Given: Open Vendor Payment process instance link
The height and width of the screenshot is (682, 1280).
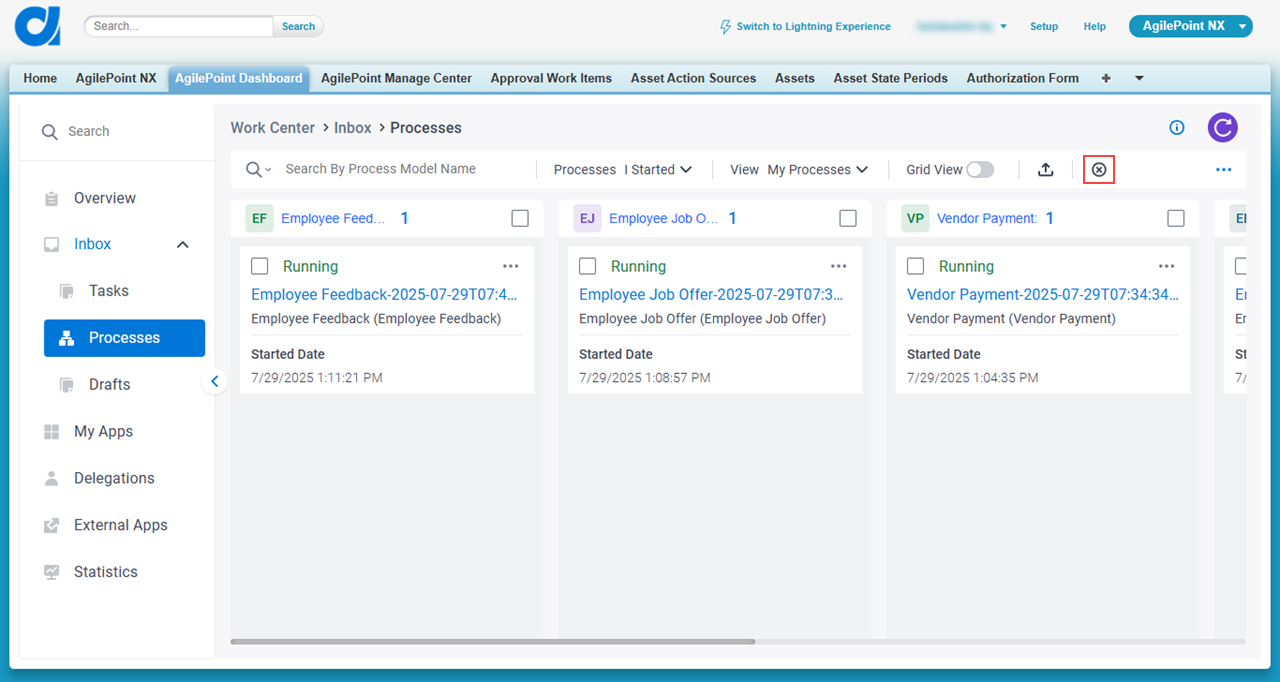Looking at the screenshot, I should pyautogui.click(x=1043, y=294).
